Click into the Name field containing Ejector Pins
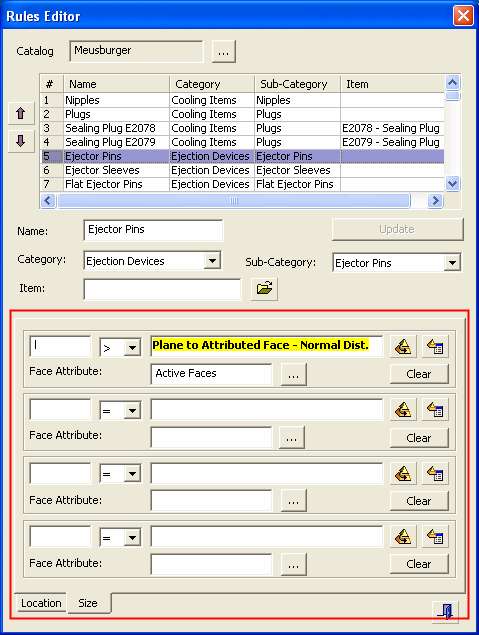The height and width of the screenshot is (635, 479). [153, 230]
